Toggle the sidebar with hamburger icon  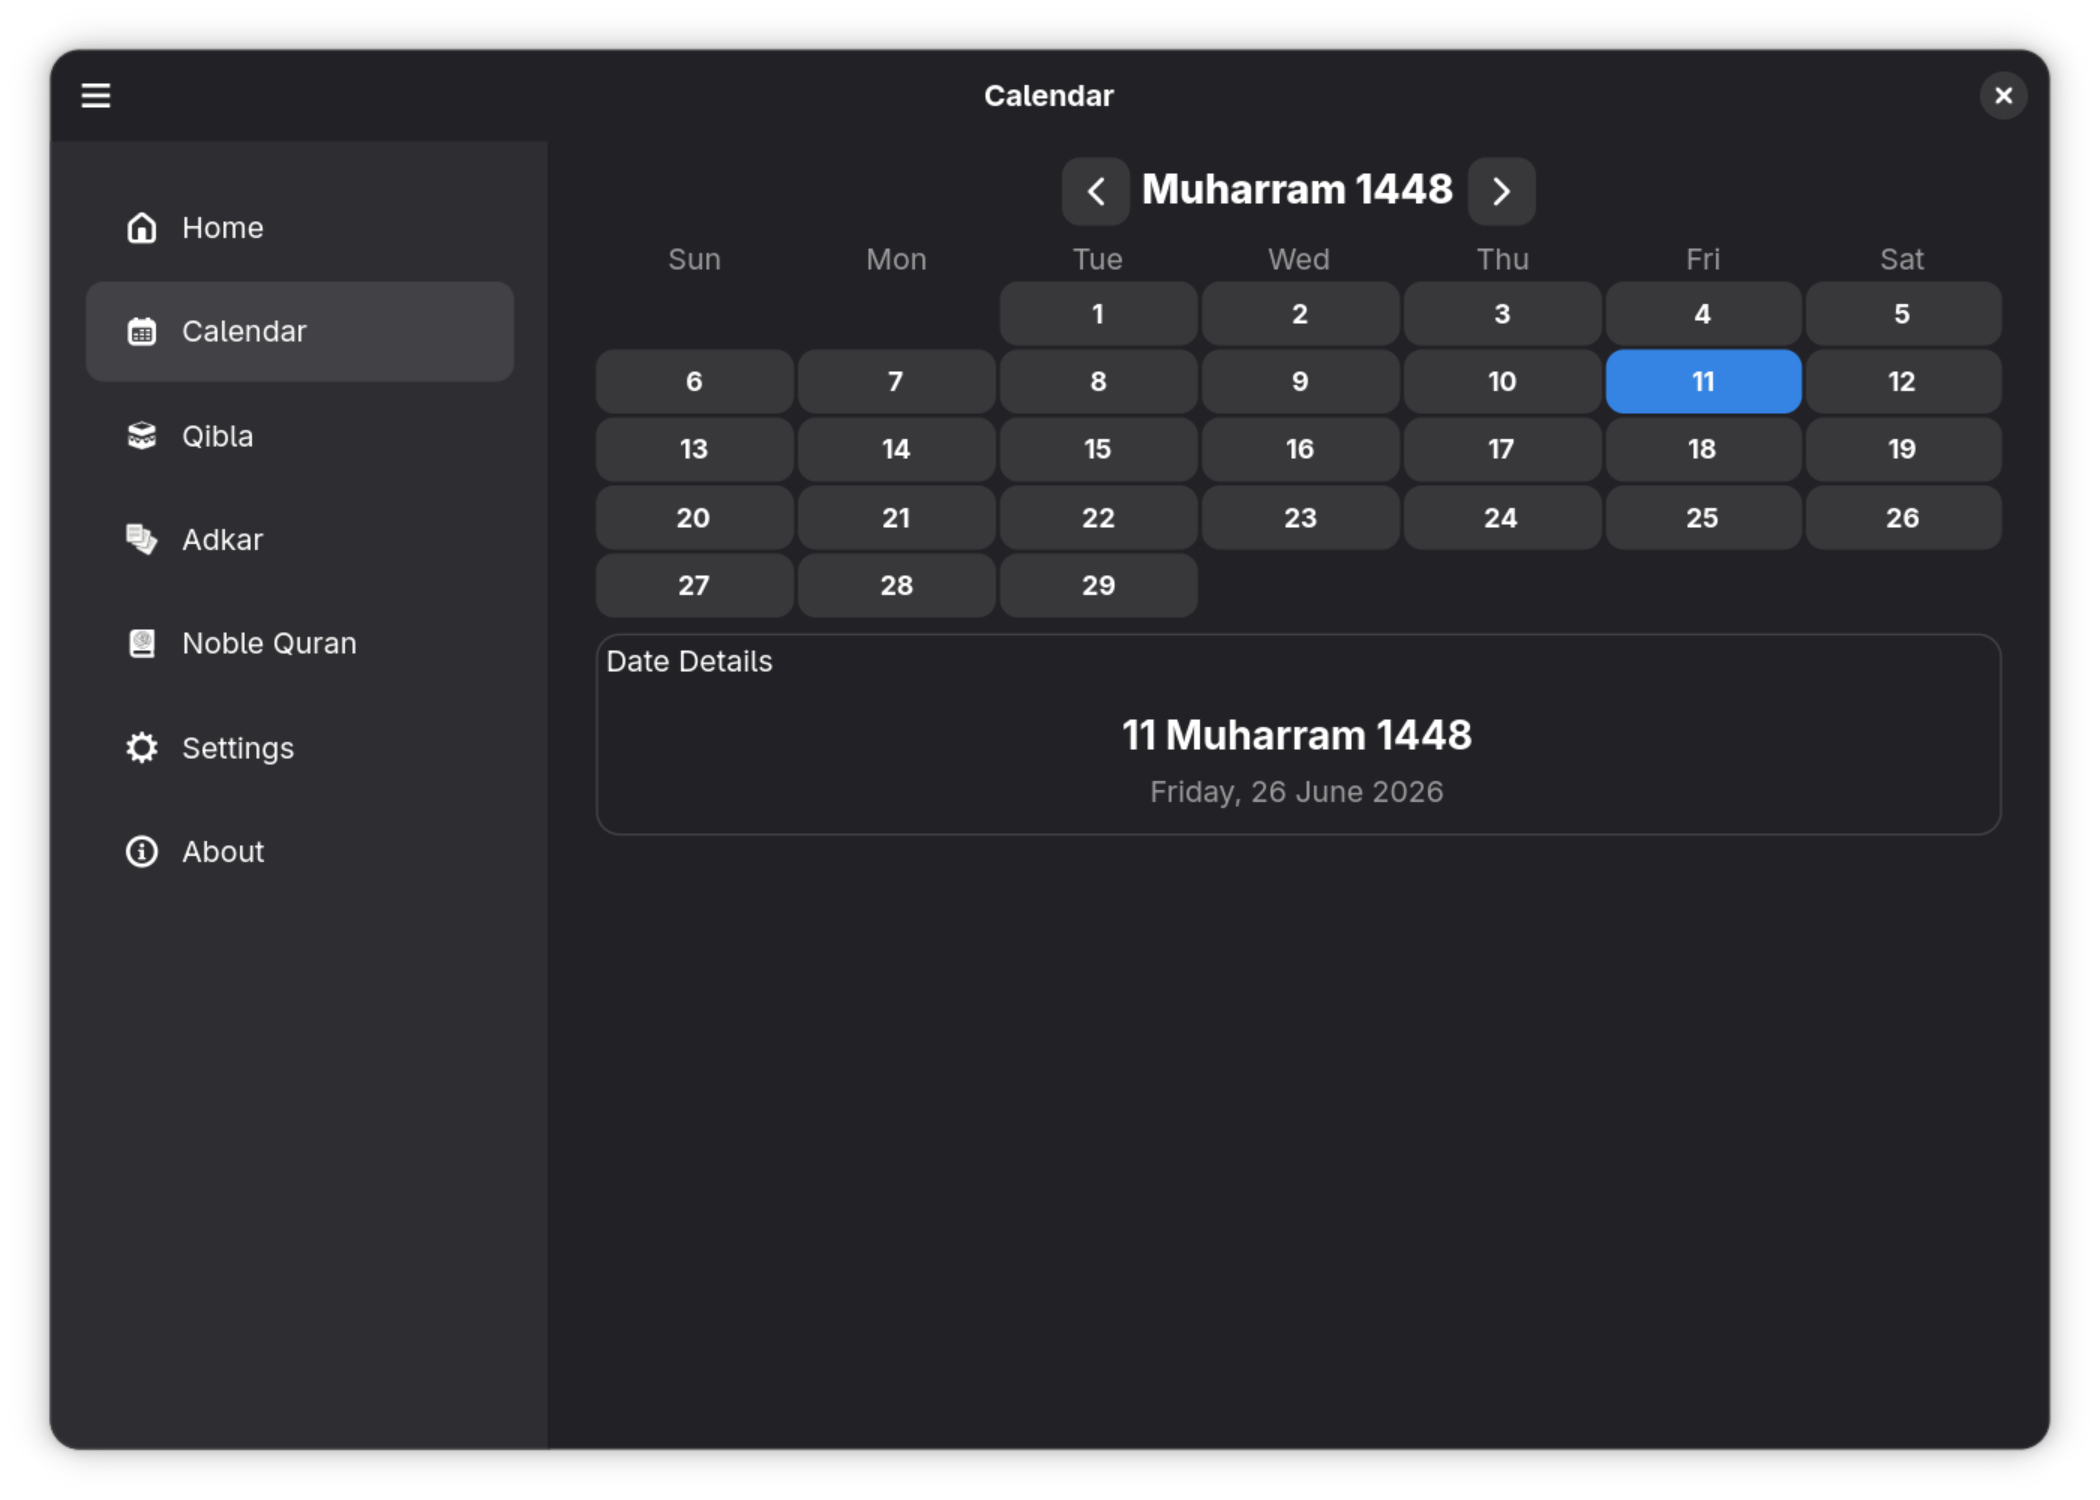[96, 96]
